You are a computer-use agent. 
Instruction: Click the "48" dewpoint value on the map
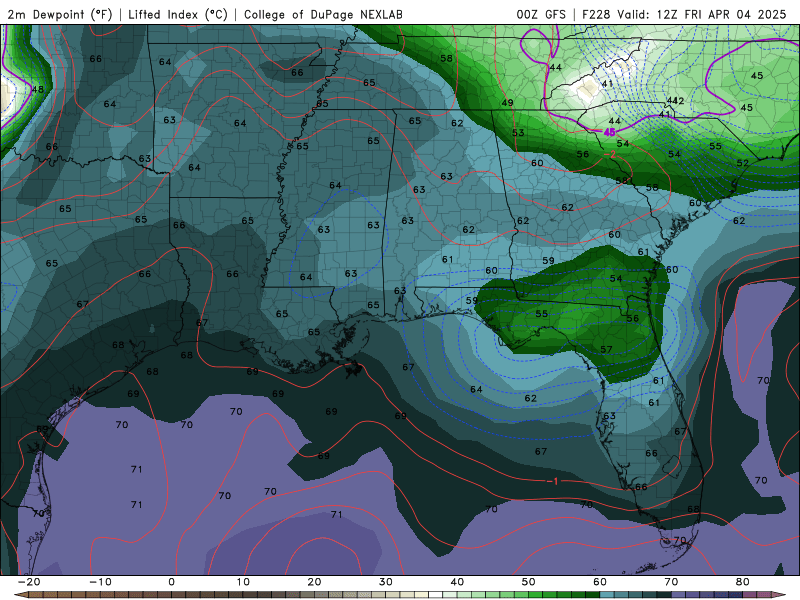(x=38, y=90)
